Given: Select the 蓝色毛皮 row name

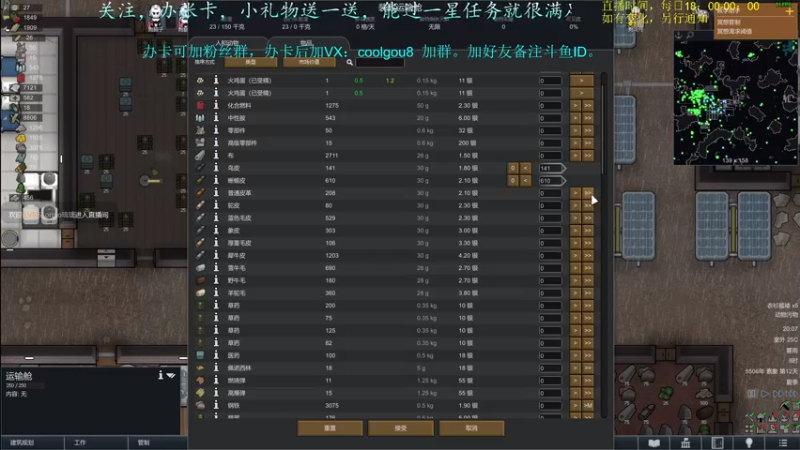Looking at the screenshot, I should pyautogui.click(x=239, y=218).
